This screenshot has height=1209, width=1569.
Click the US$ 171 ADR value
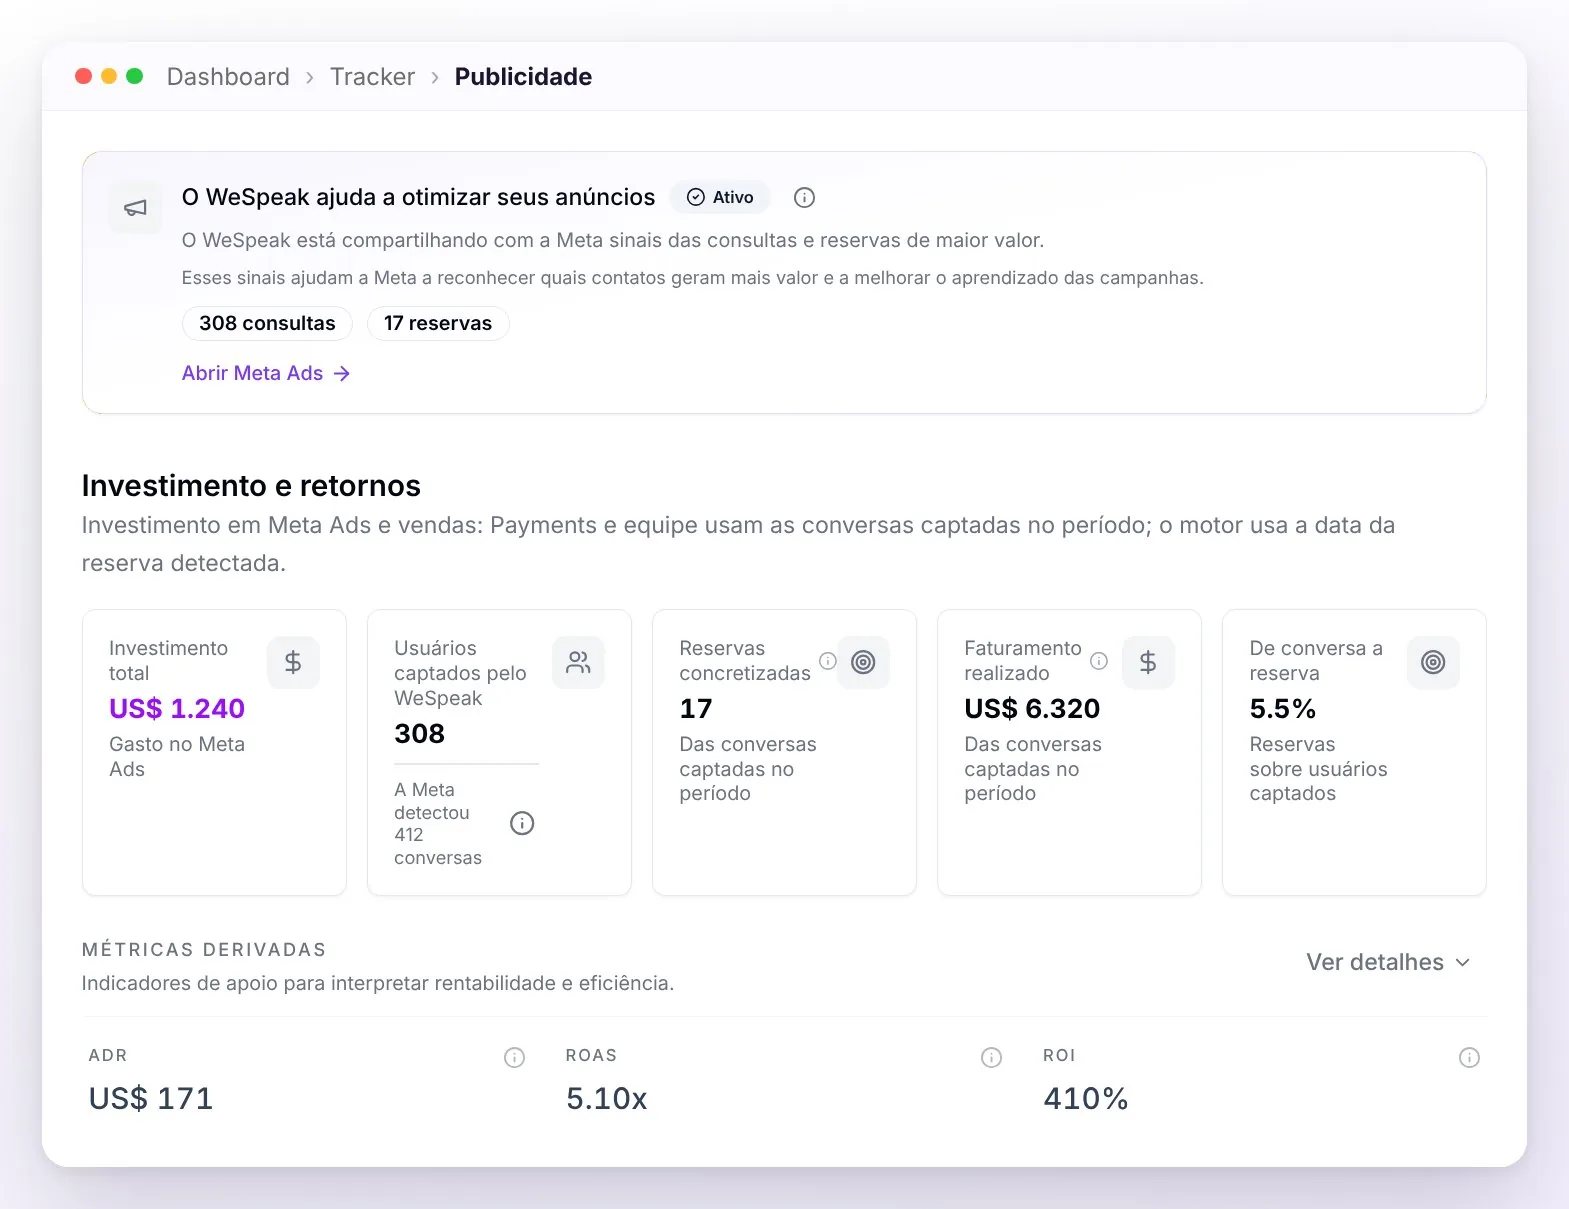pos(151,1098)
